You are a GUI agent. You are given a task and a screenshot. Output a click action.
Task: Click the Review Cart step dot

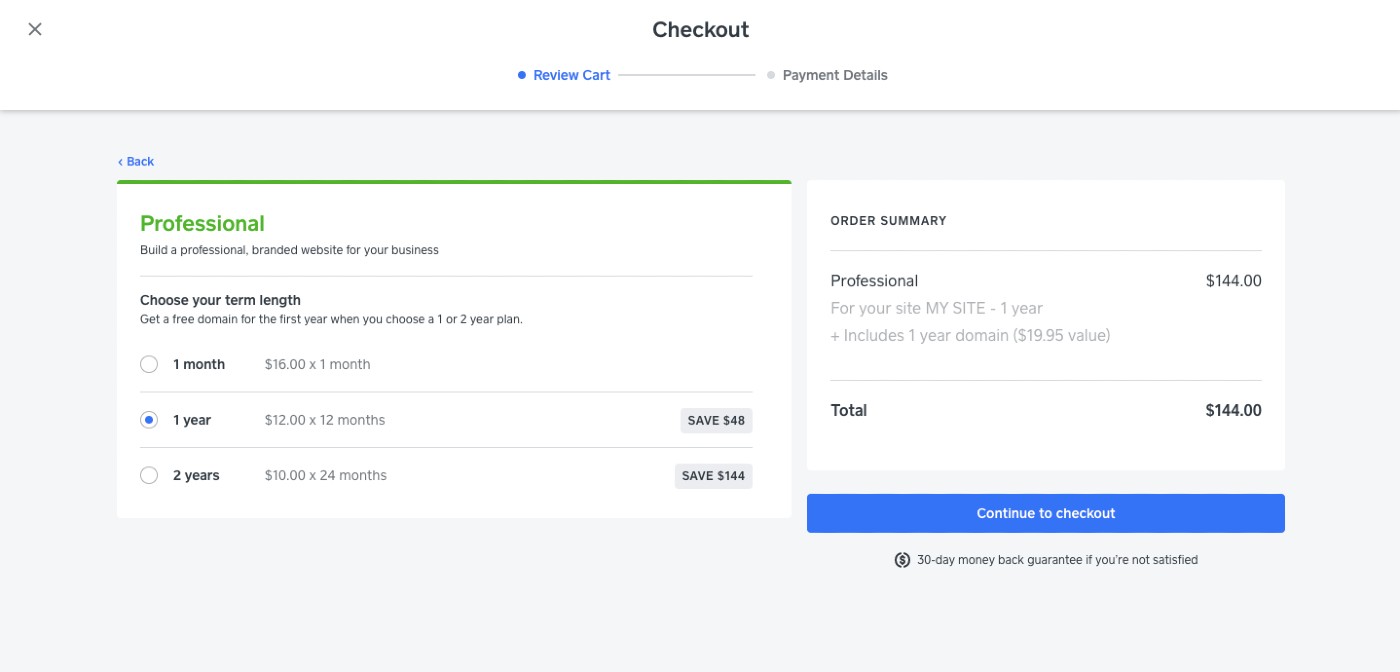(x=522, y=75)
